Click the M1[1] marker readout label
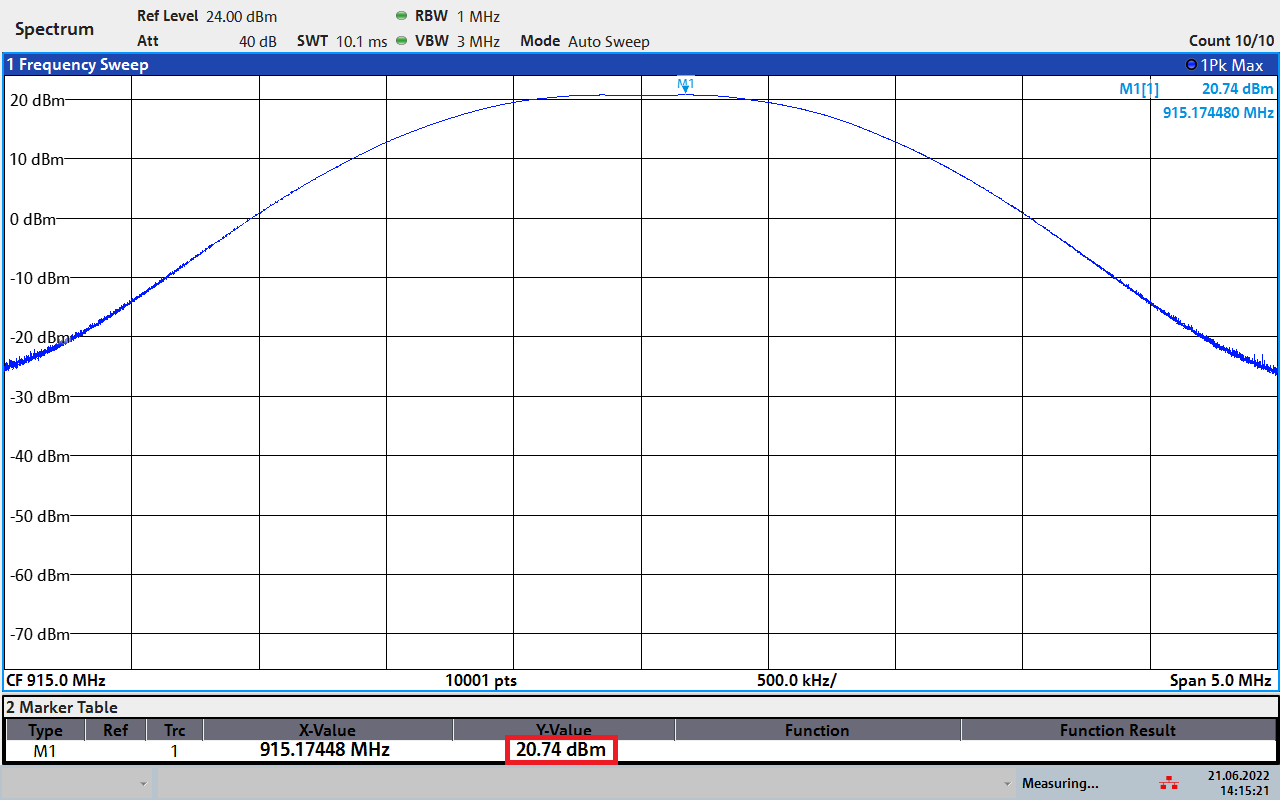The height and width of the screenshot is (800, 1280). pos(1139,89)
